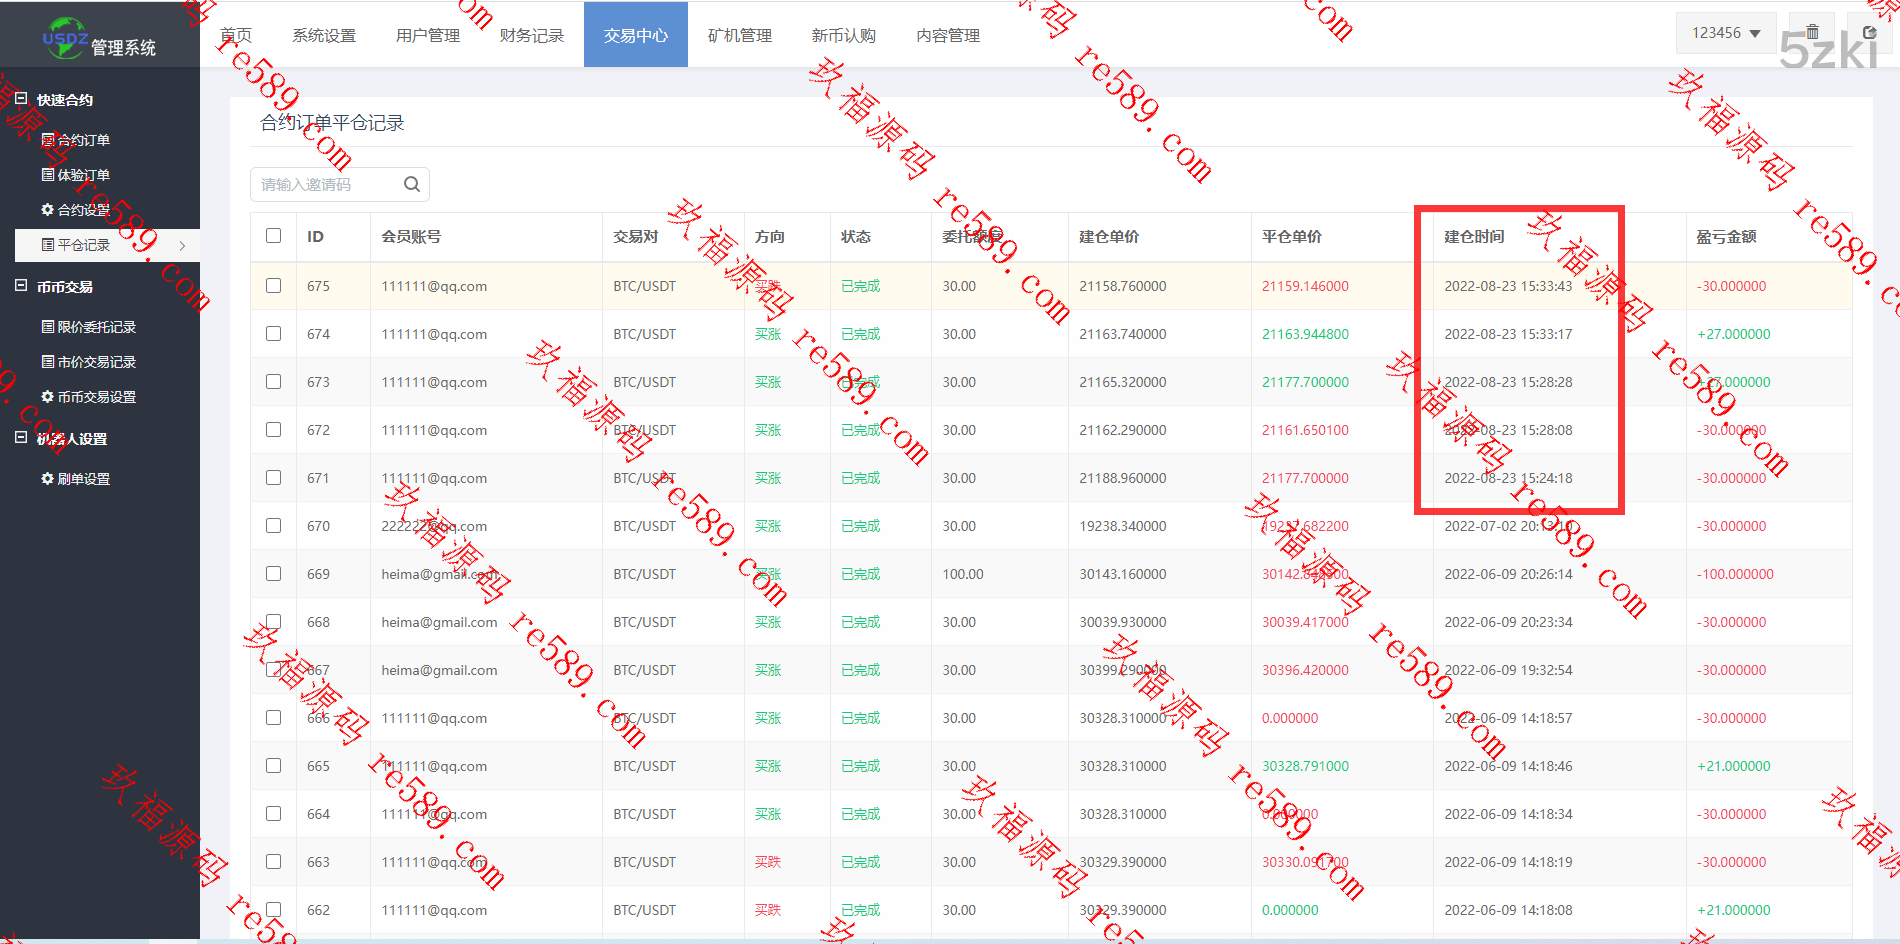Select the checkbox for order 672
1900x944 pixels.
pyautogui.click(x=273, y=430)
